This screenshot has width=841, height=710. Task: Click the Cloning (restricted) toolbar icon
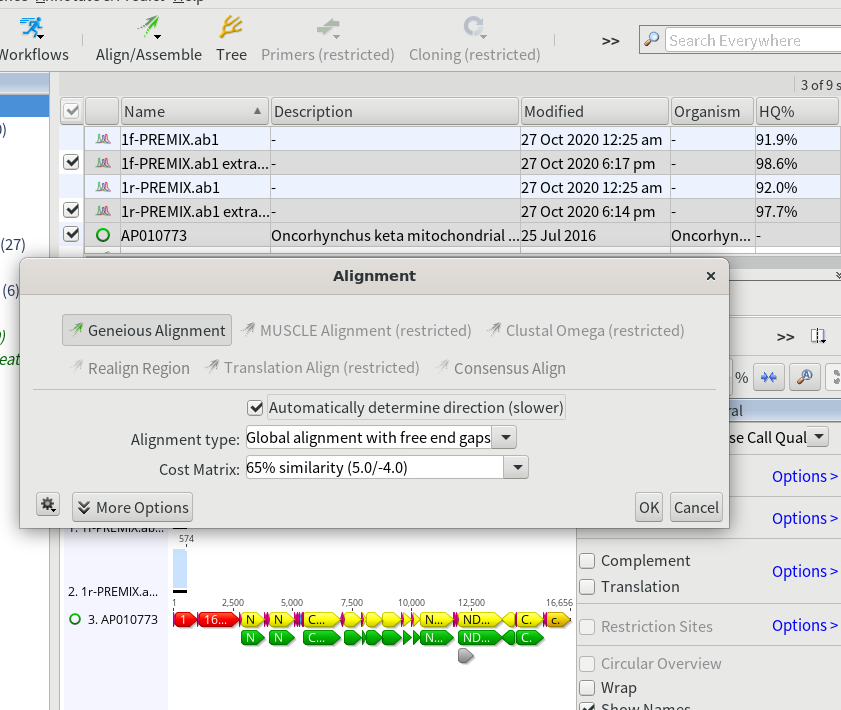click(x=475, y=27)
